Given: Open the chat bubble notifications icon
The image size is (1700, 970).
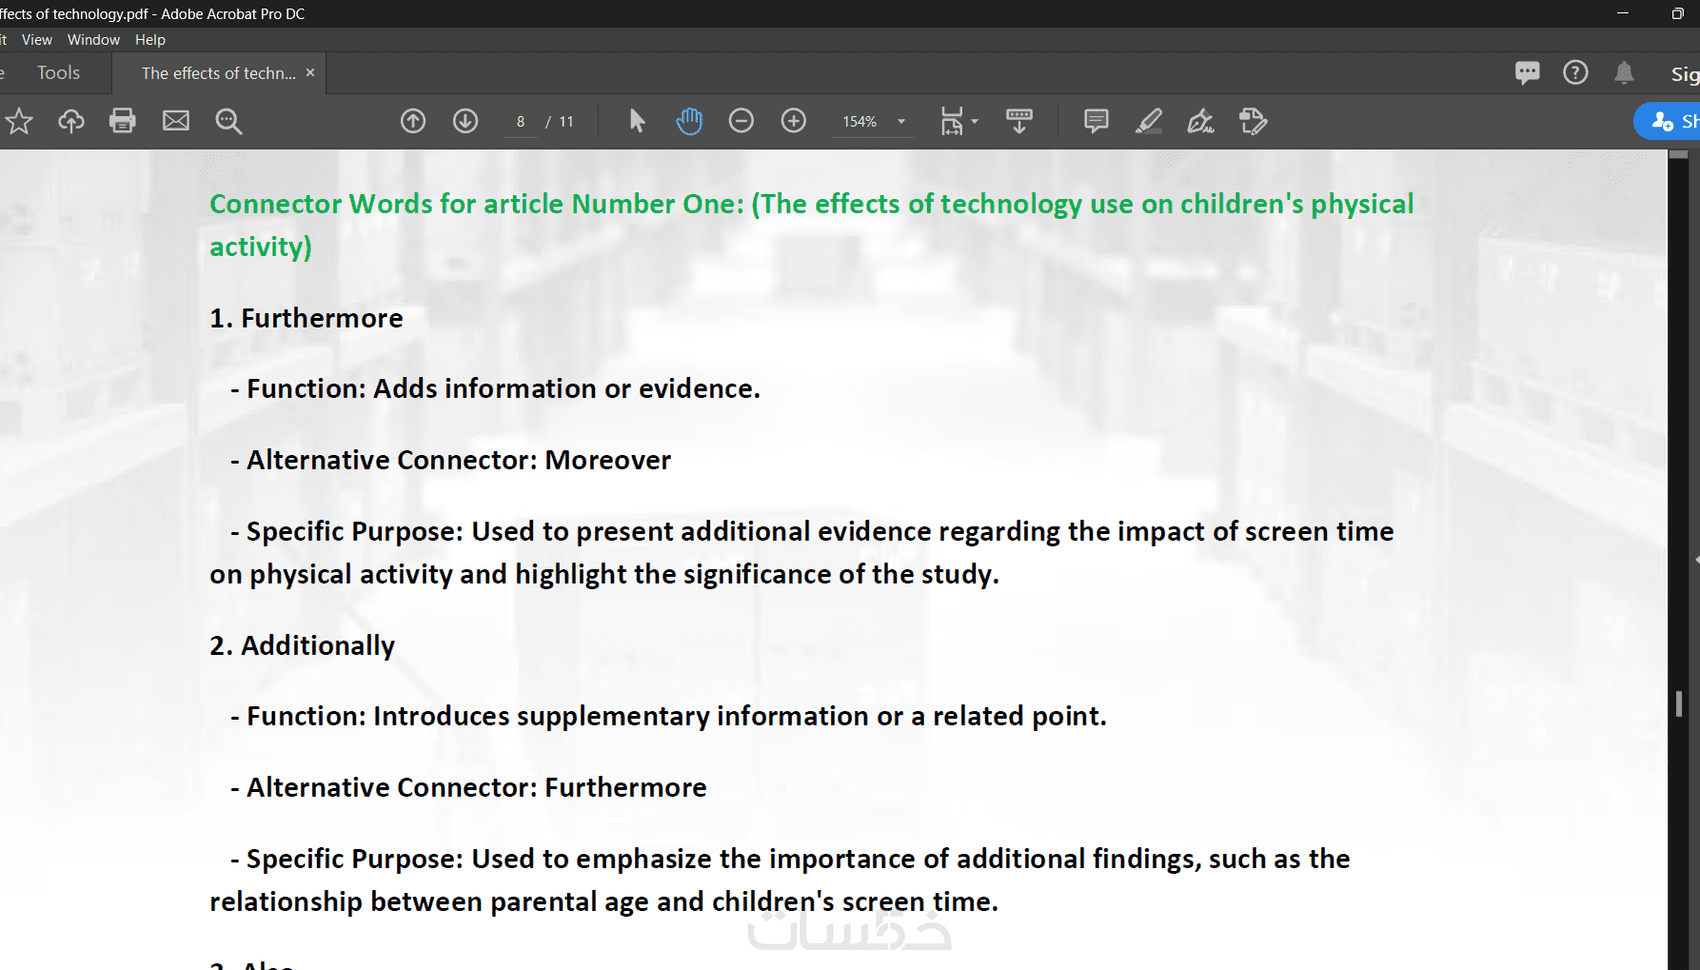Looking at the screenshot, I should click(1527, 73).
